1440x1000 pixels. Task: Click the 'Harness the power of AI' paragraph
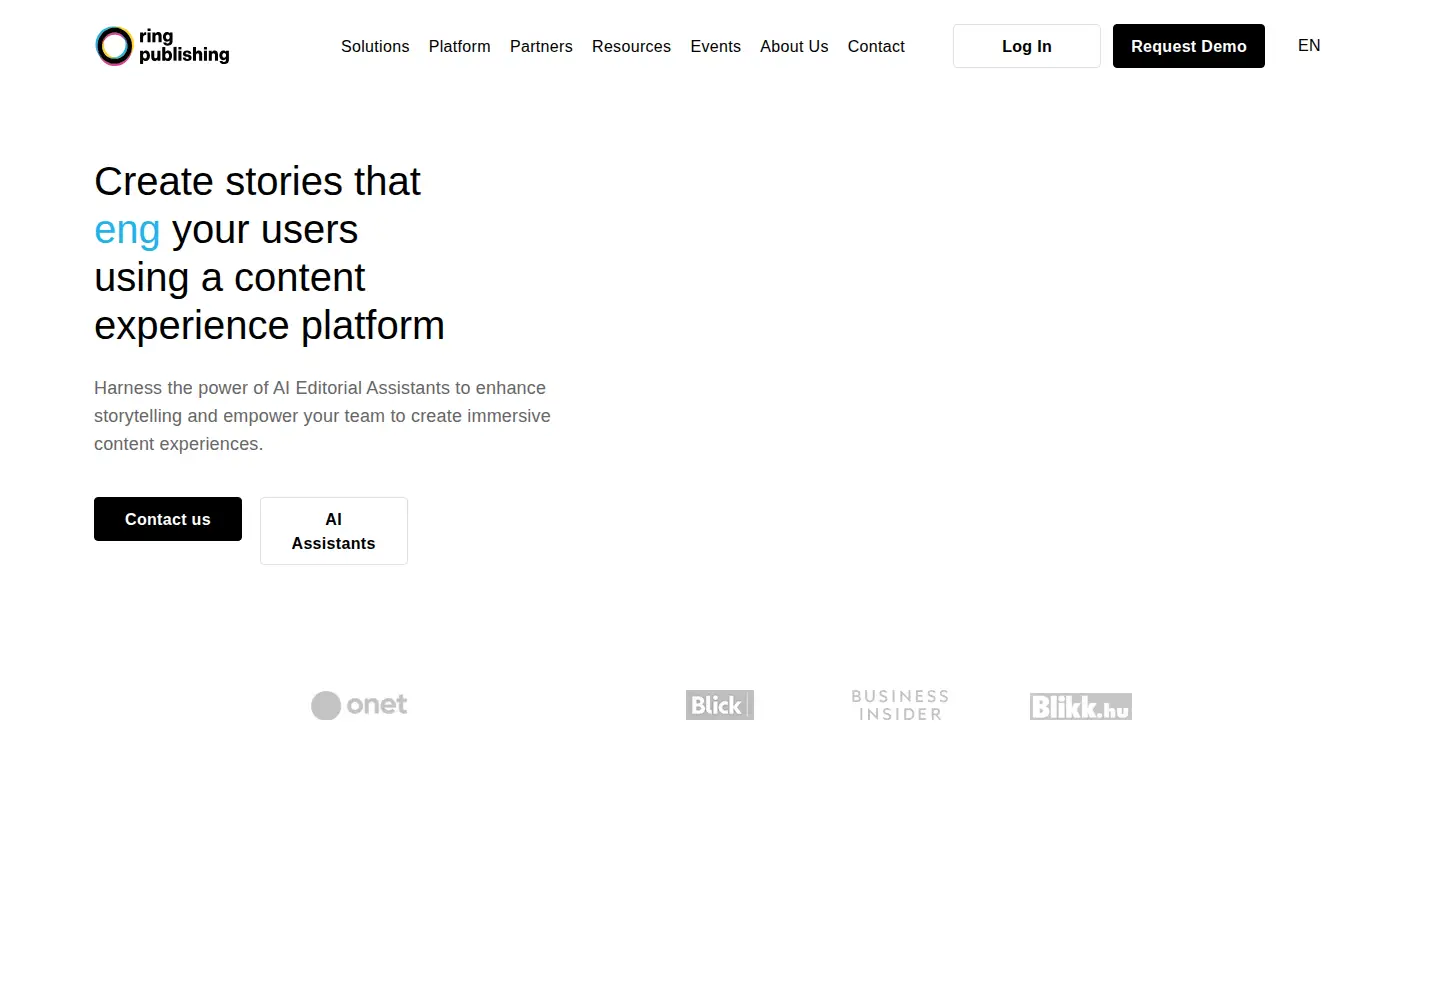click(322, 416)
